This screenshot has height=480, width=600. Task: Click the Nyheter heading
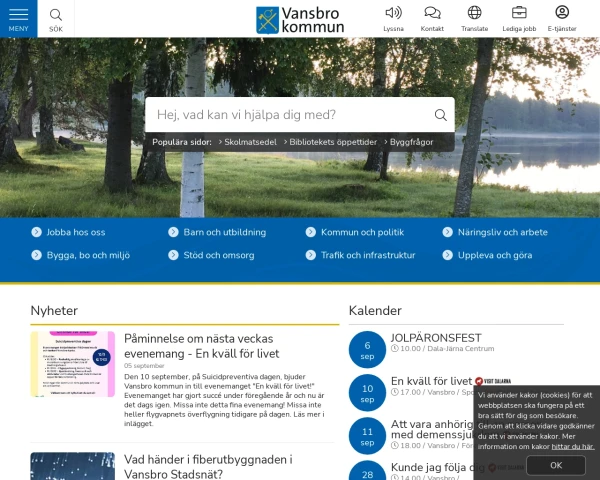point(54,310)
